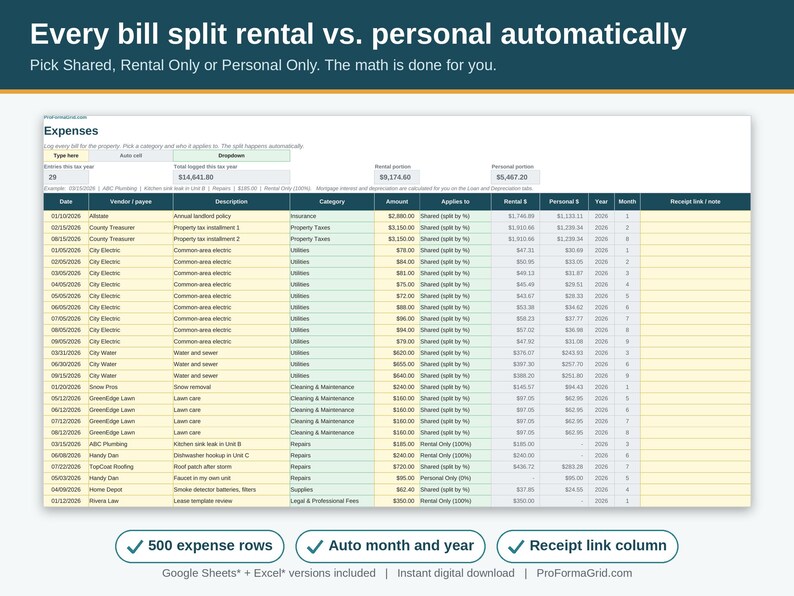Open Shared (split by %) dropdown in Allstate row
Screen dimensions: 794x596
(455, 216)
